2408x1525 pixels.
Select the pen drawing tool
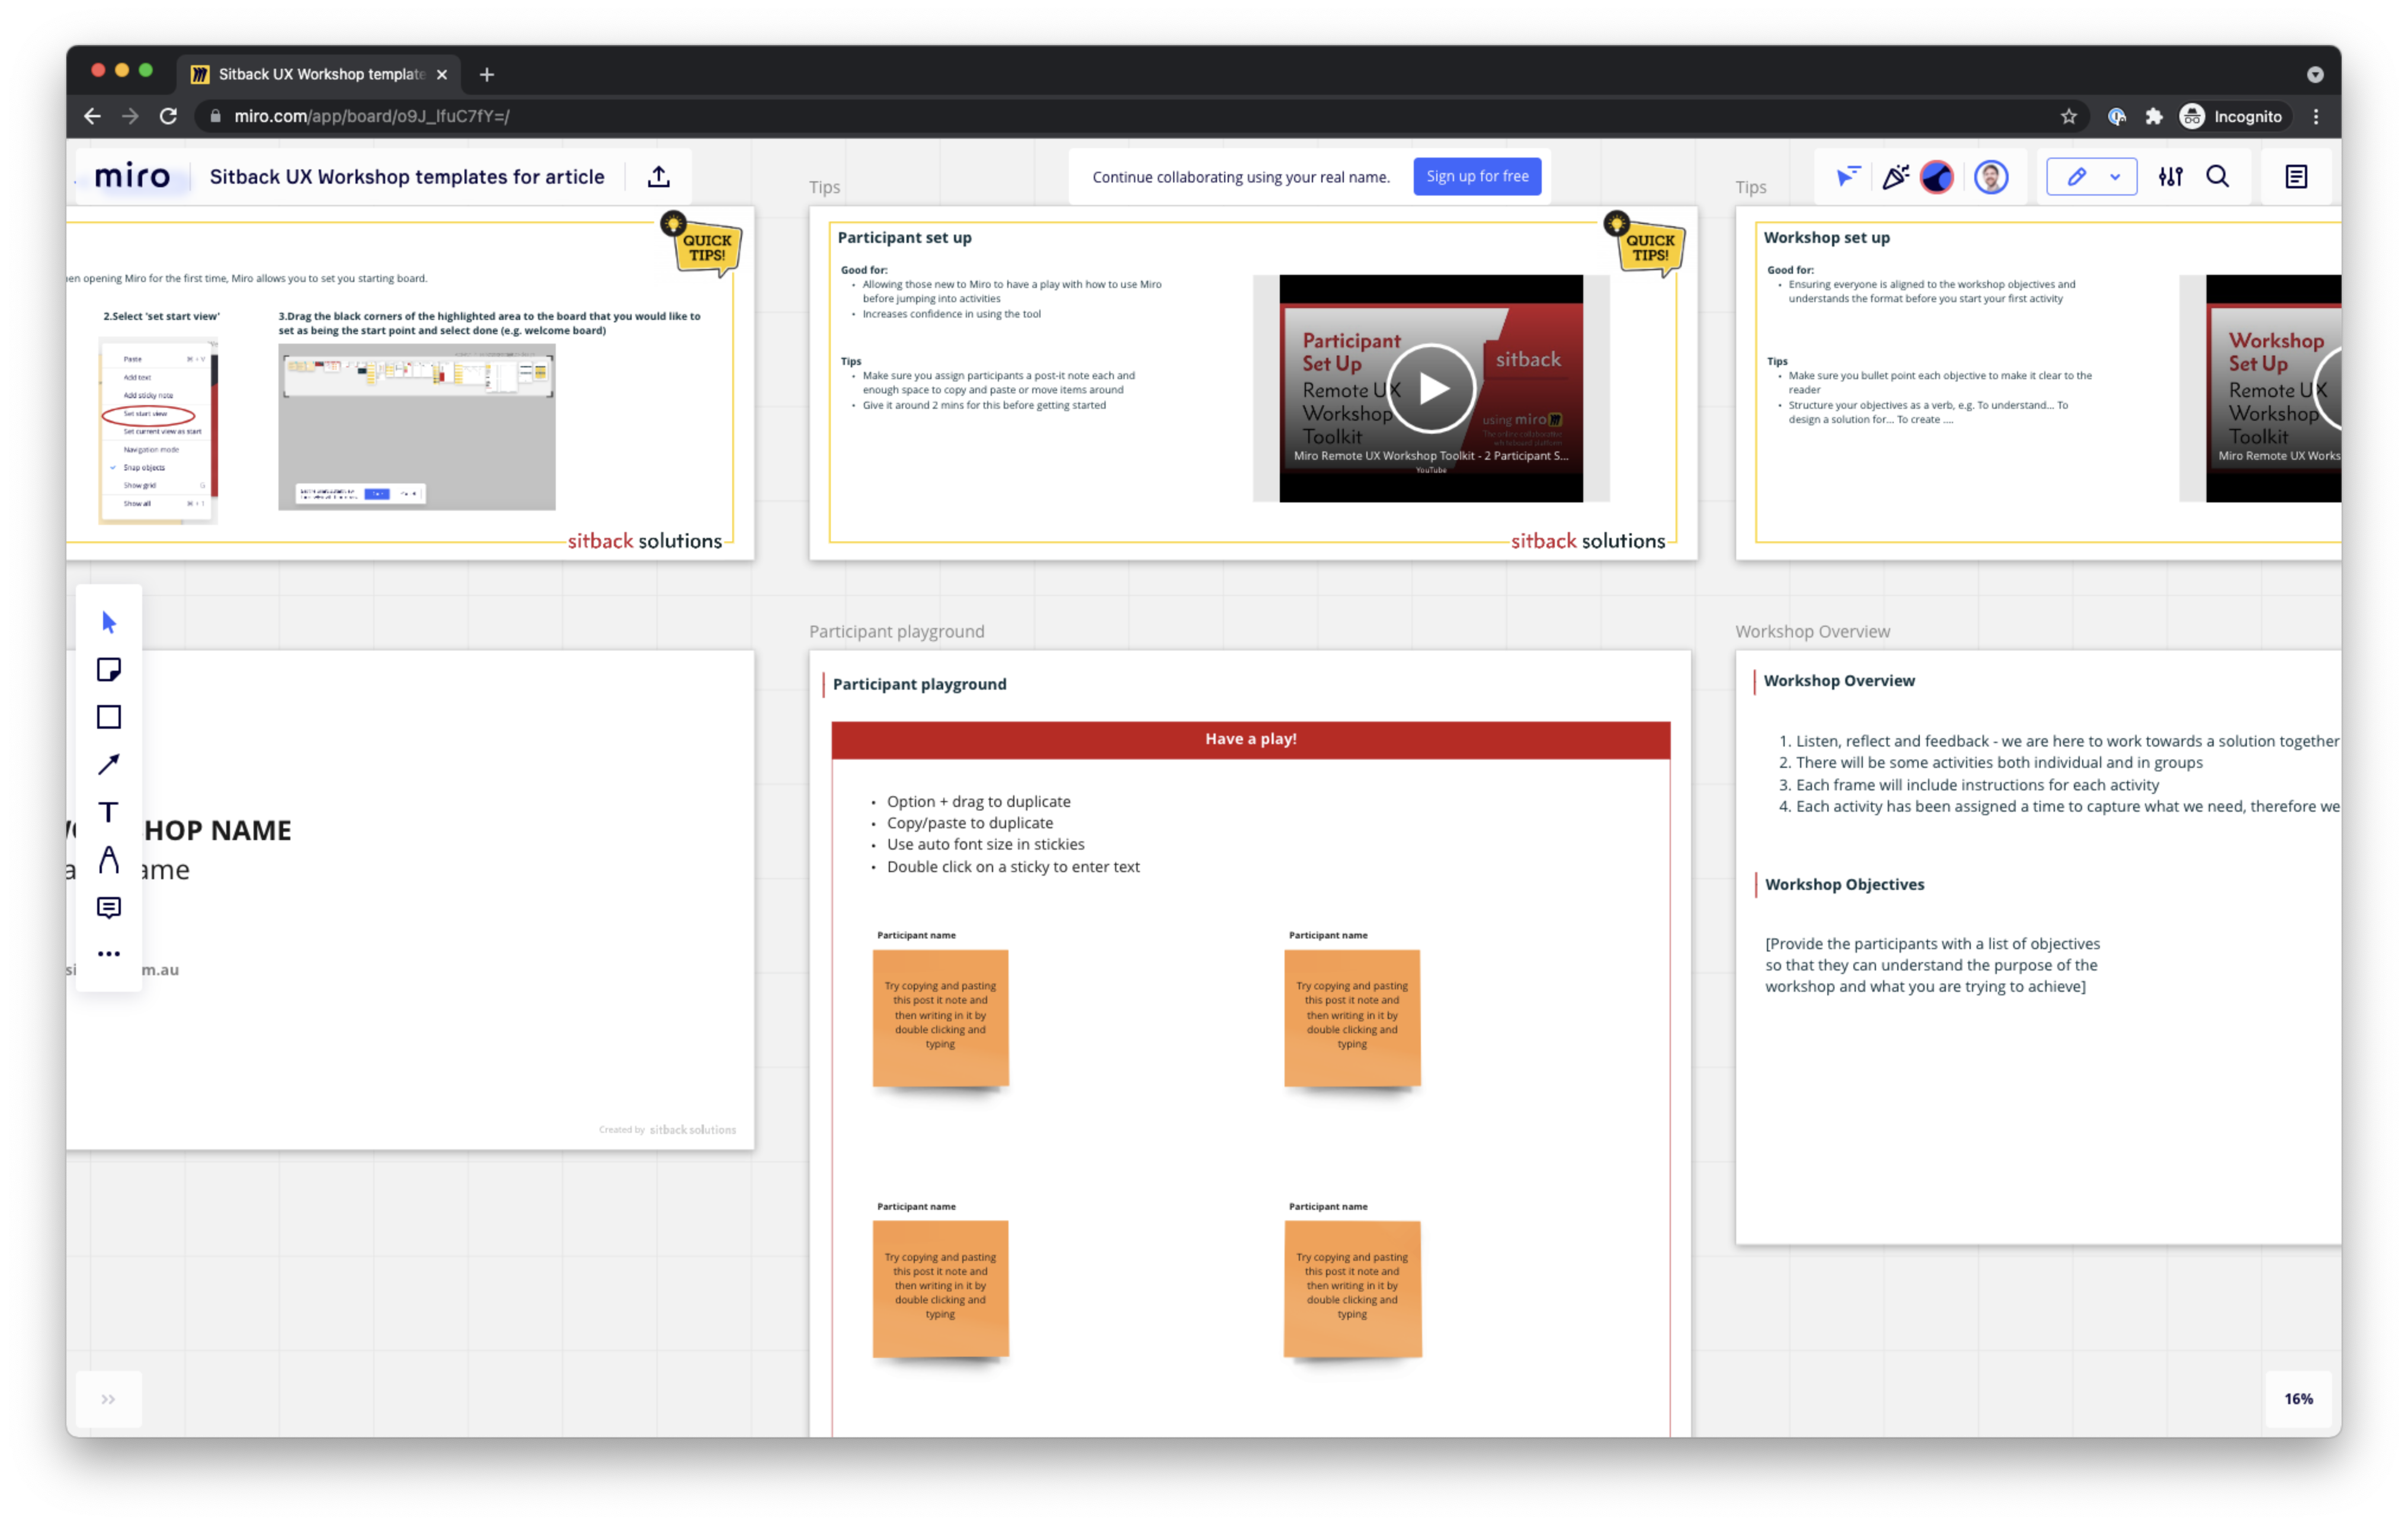click(109, 859)
